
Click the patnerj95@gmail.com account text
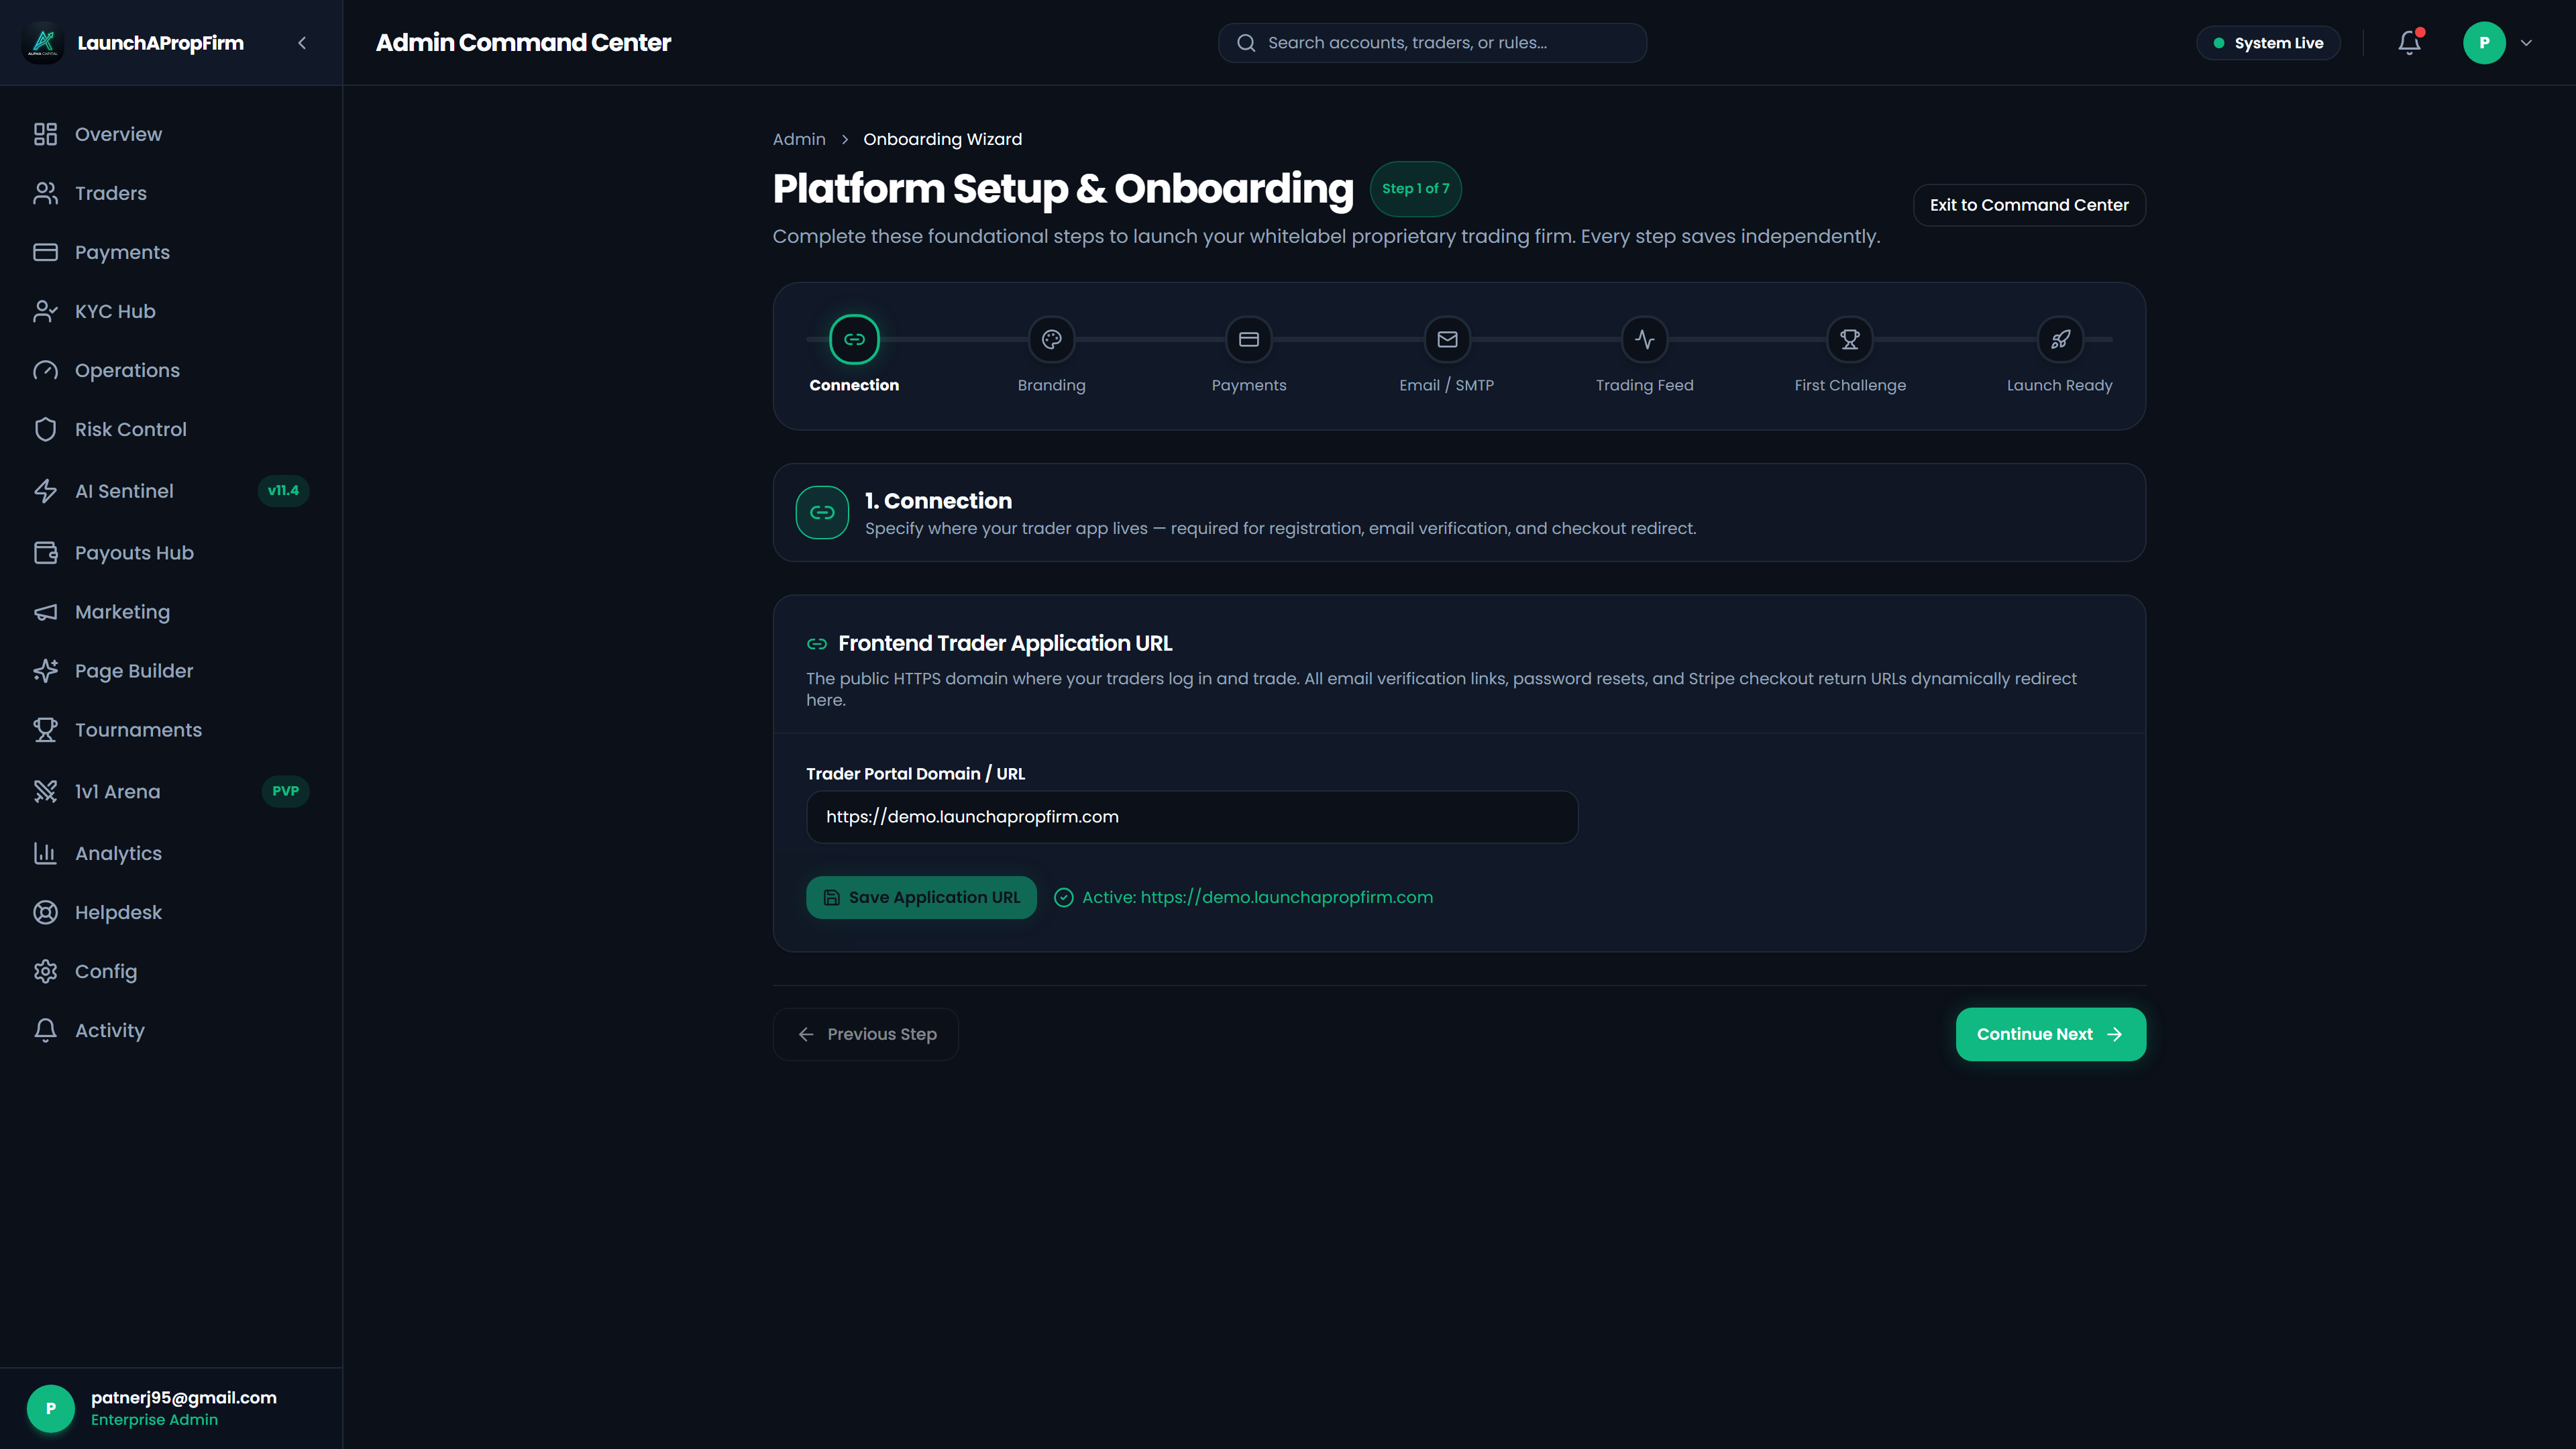tap(184, 1398)
